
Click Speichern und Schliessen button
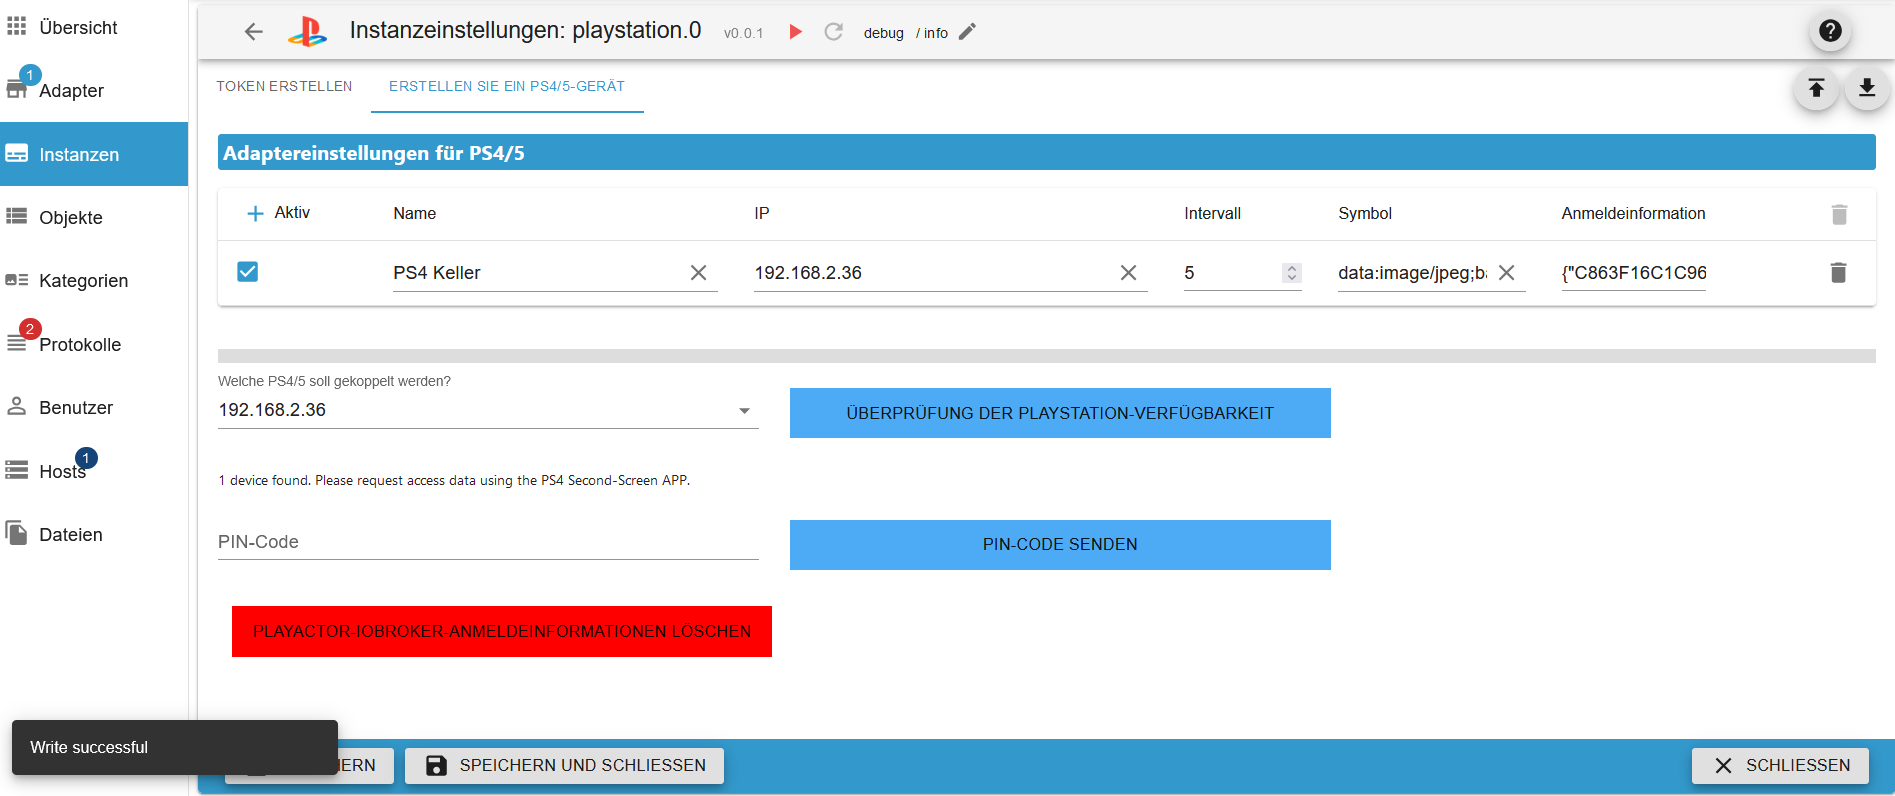click(564, 766)
